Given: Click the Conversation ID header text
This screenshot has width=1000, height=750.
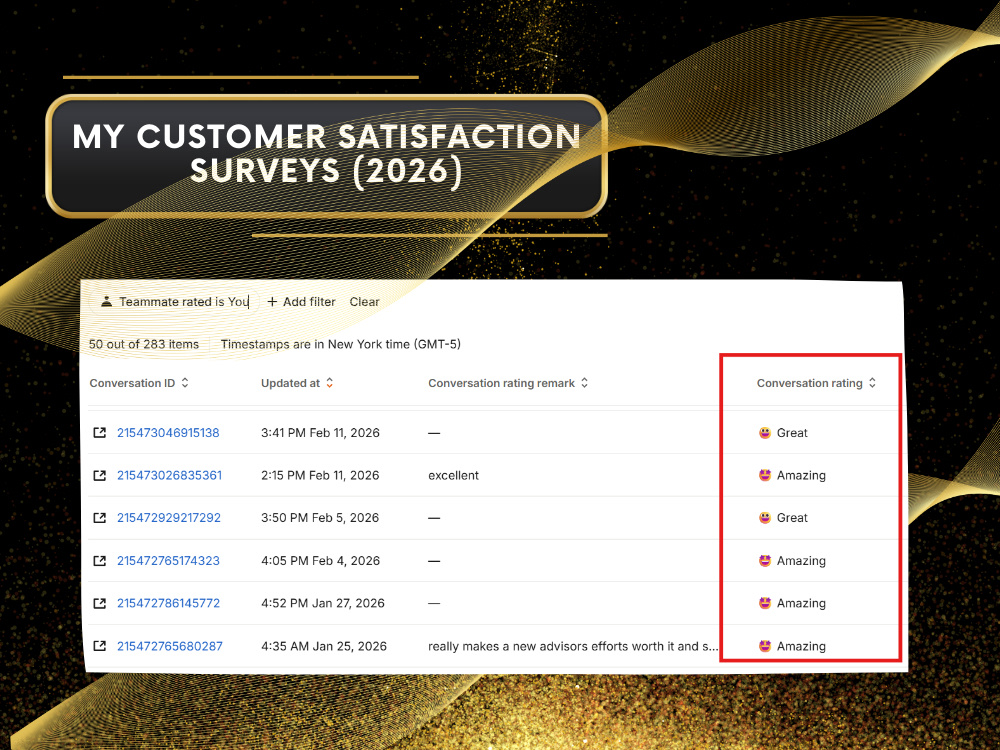Looking at the screenshot, I should (x=132, y=383).
